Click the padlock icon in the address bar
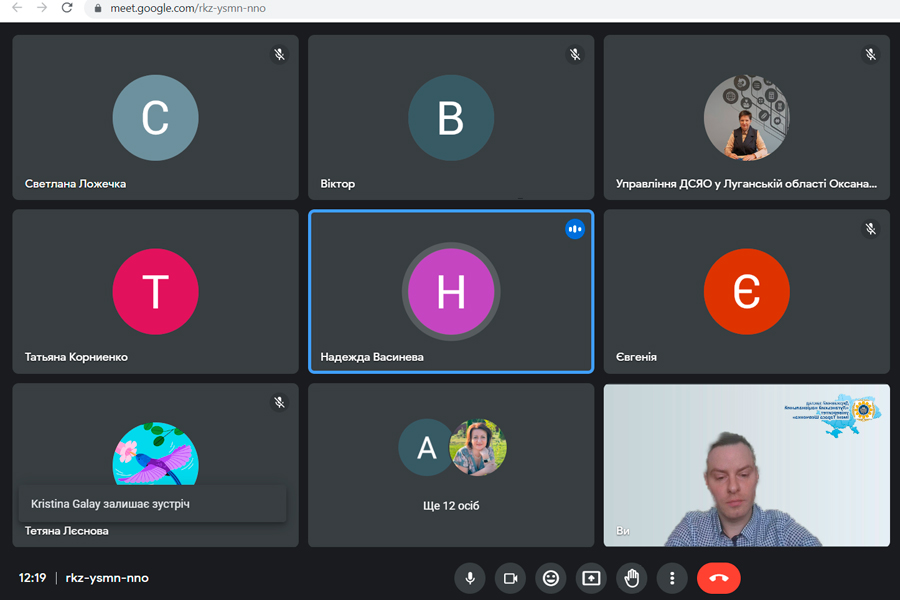 [98, 9]
